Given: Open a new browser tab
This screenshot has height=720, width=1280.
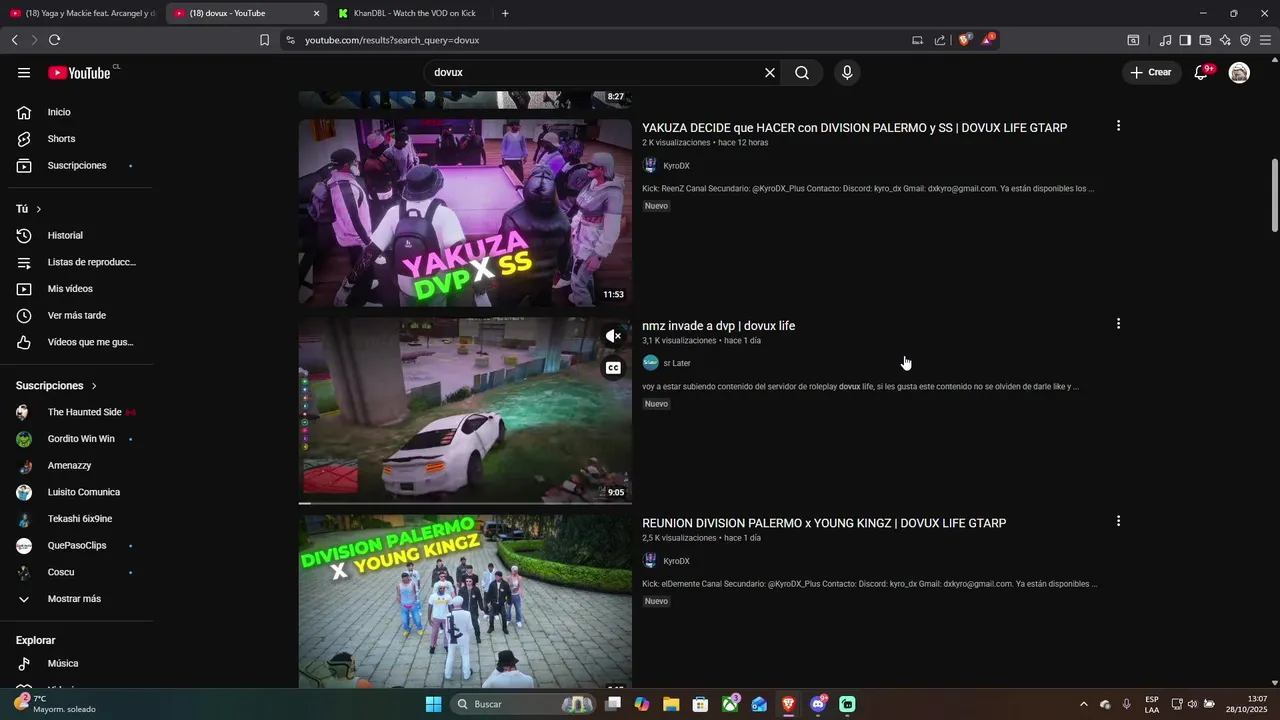Looking at the screenshot, I should pyautogui.click(x=505, y=13).
